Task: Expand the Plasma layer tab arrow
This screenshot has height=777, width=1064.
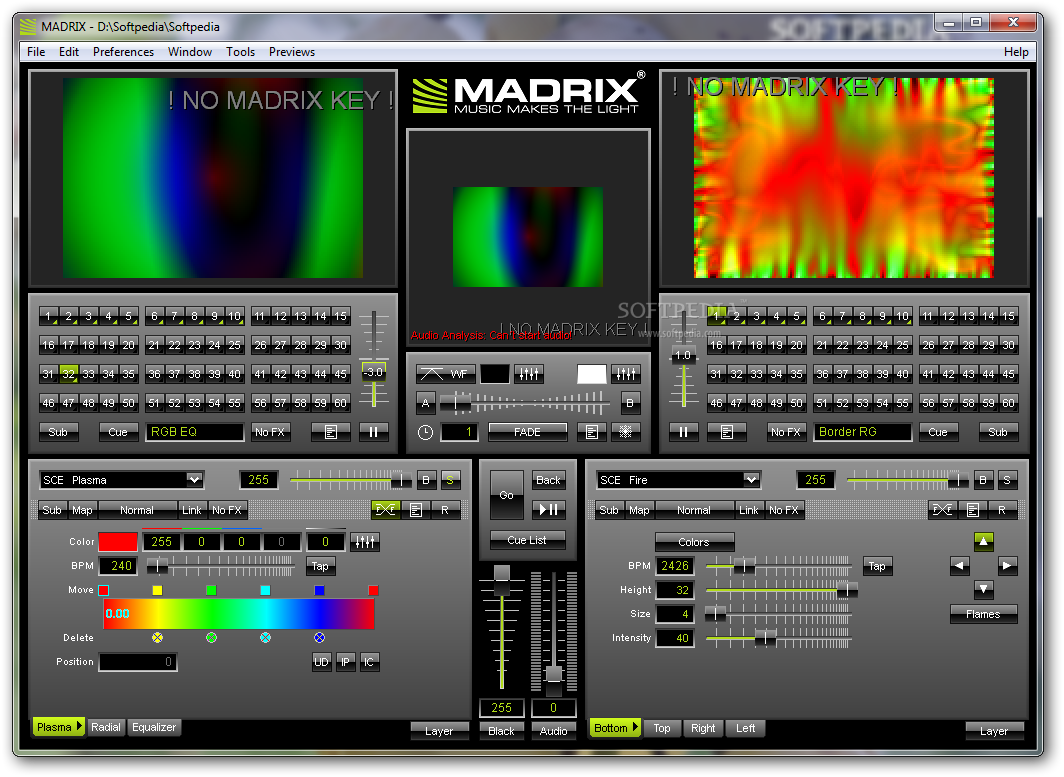Action: (x=79, y=726)
